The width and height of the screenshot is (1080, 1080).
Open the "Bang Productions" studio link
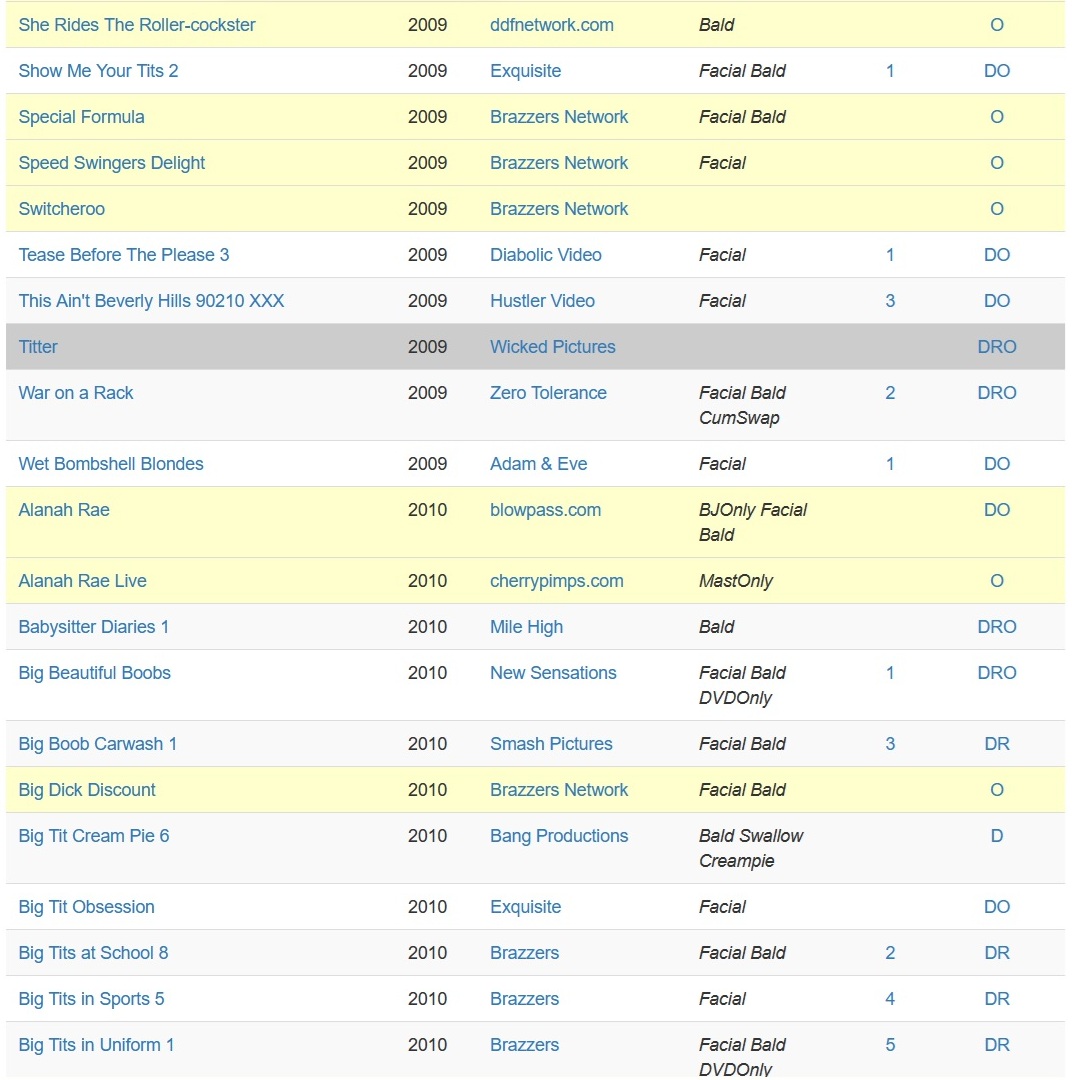(x=559, y=836)
